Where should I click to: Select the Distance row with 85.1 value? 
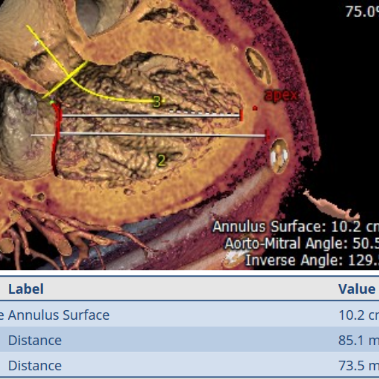click(x=189, y=340)
